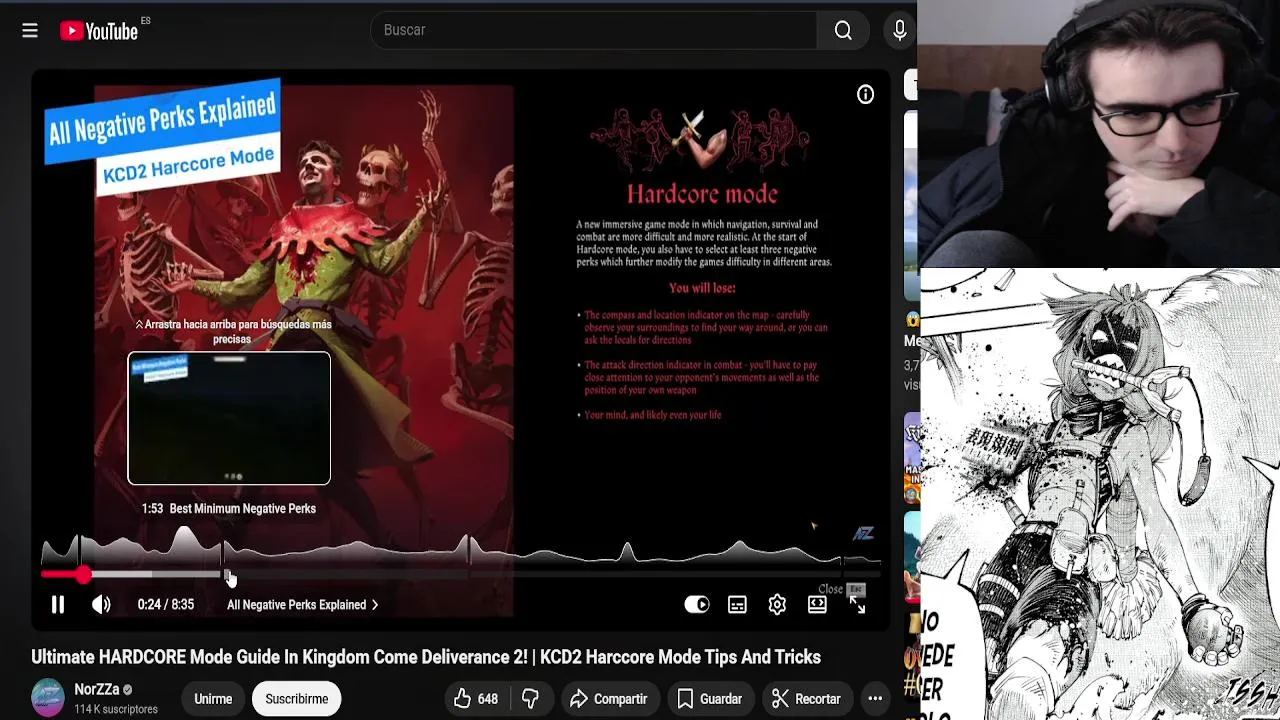Click the seek preview thumbnail
The image size is (1280, 720).
tap(229, 418)
